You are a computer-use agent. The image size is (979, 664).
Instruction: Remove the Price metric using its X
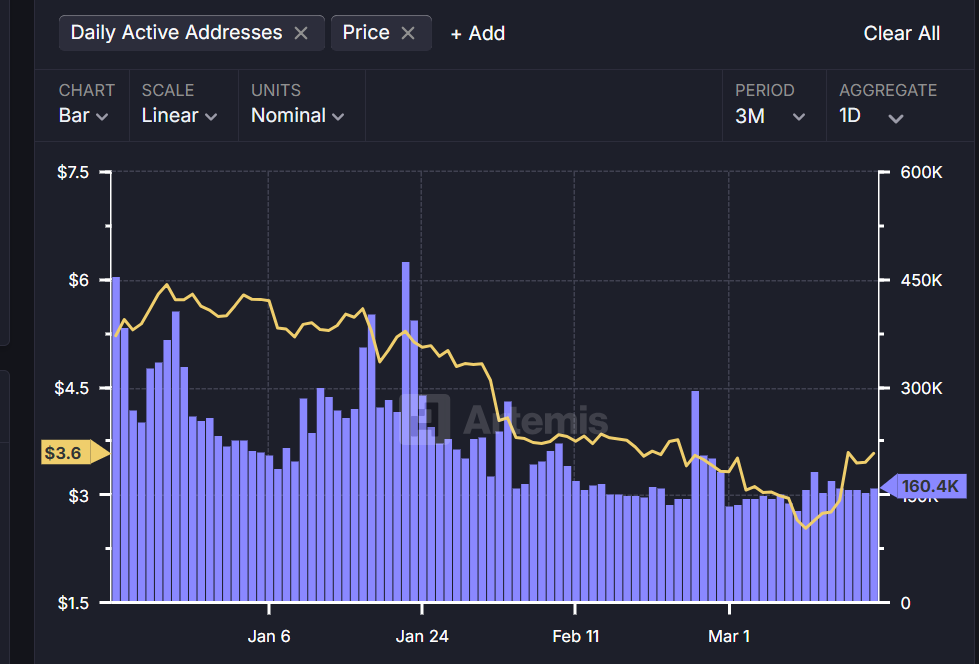tap(408, 33)
